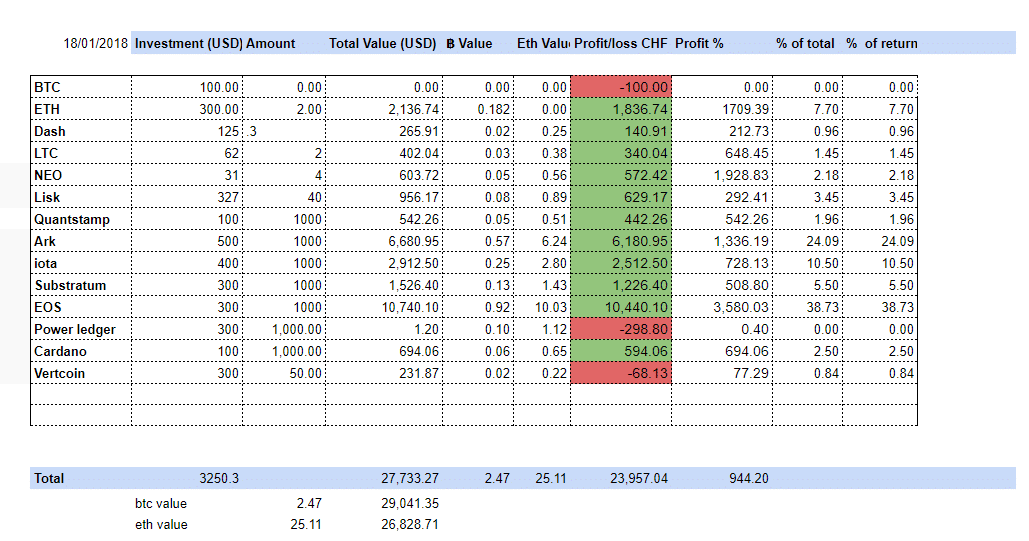Select the Profit/loss CHF column header
1029x541 pixels.
tap(621, 43)
